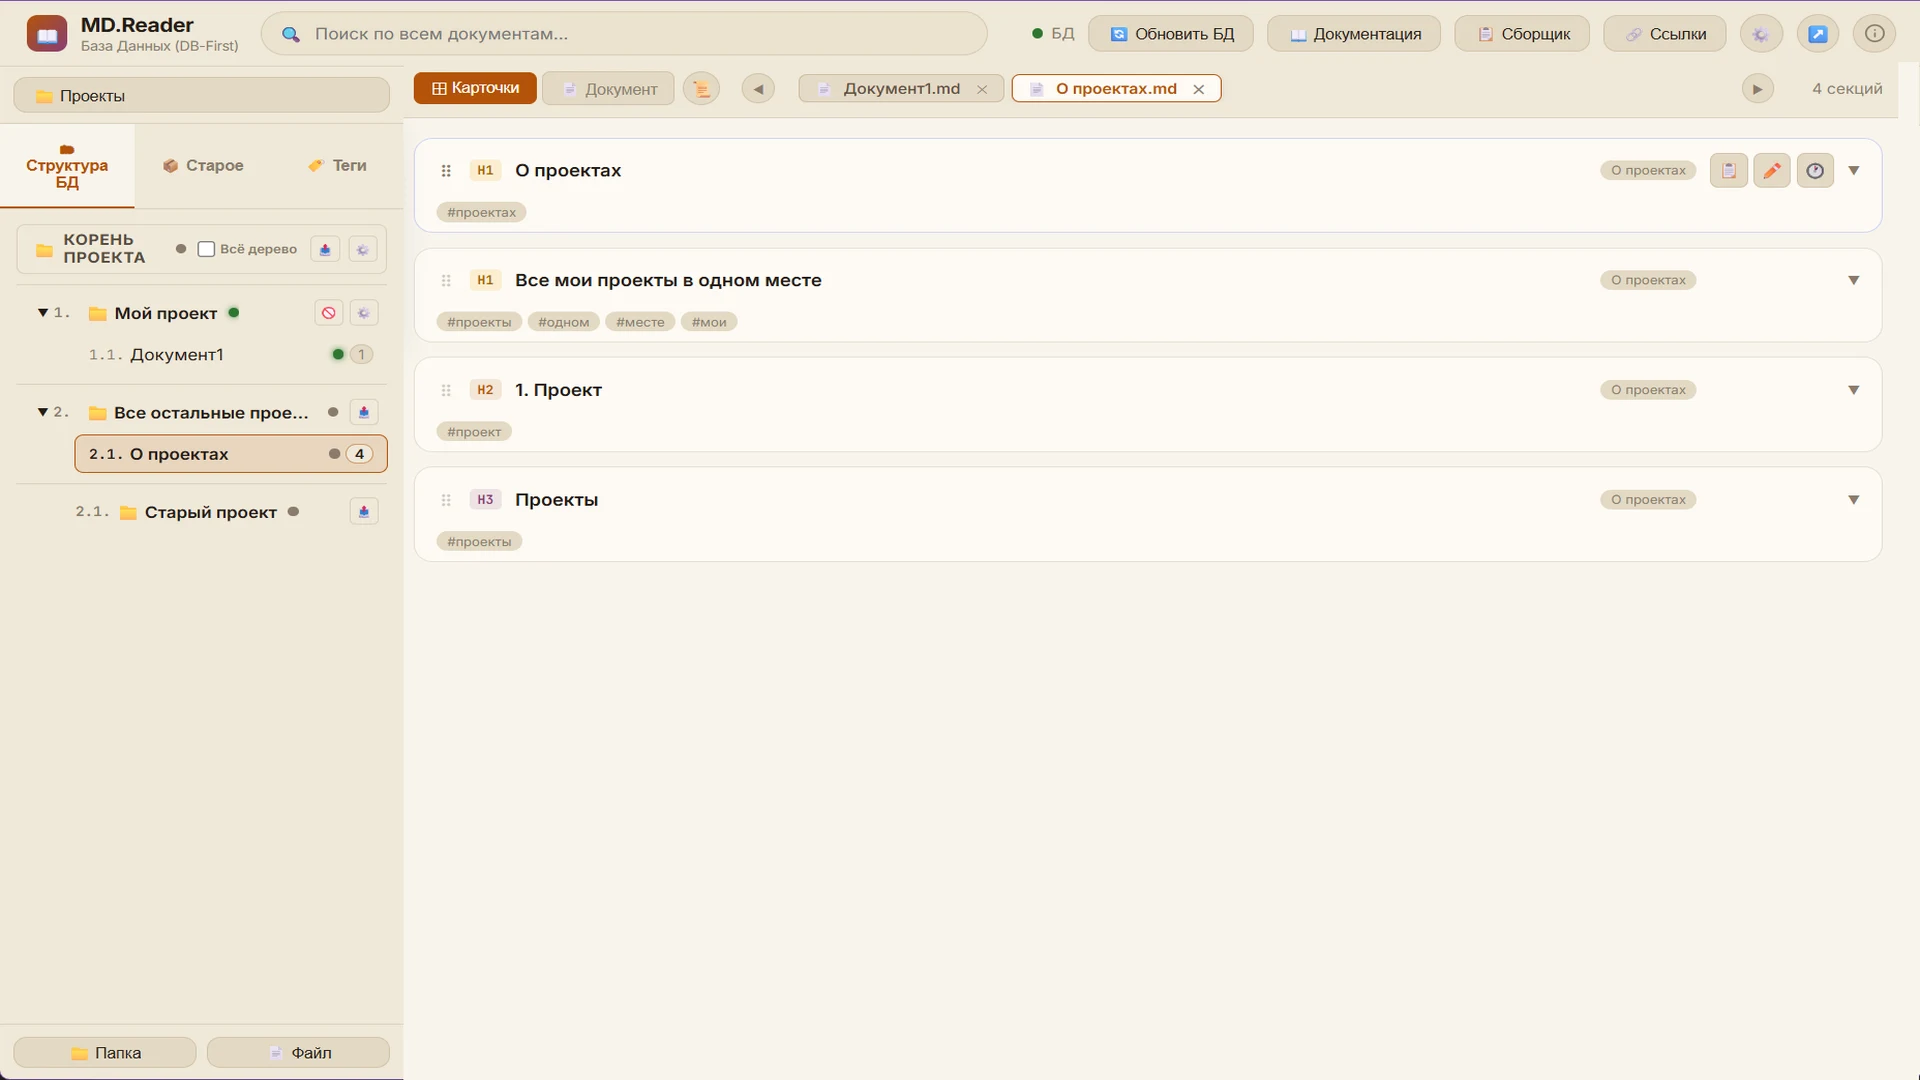
Task: Click drag handle of the О проектах card
Action: [x=446, y=171]
